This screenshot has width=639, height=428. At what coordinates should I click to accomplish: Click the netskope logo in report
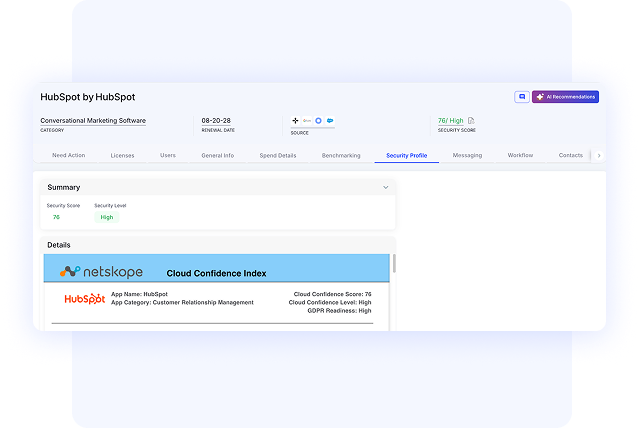tap(101, 271)
